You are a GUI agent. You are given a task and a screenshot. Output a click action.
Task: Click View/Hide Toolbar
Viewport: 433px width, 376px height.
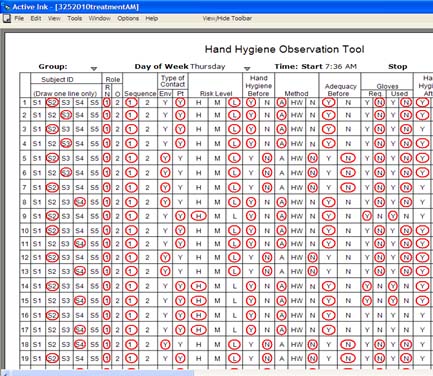227,19
